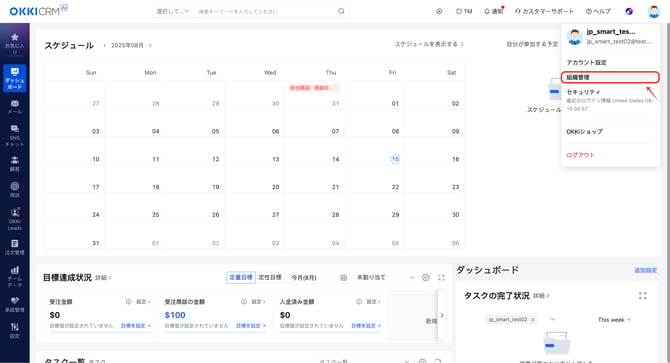The height and width of the screenshot is (363, 670).
Task: Select セキュリティ in the user menu
Action: click(584, 92)
